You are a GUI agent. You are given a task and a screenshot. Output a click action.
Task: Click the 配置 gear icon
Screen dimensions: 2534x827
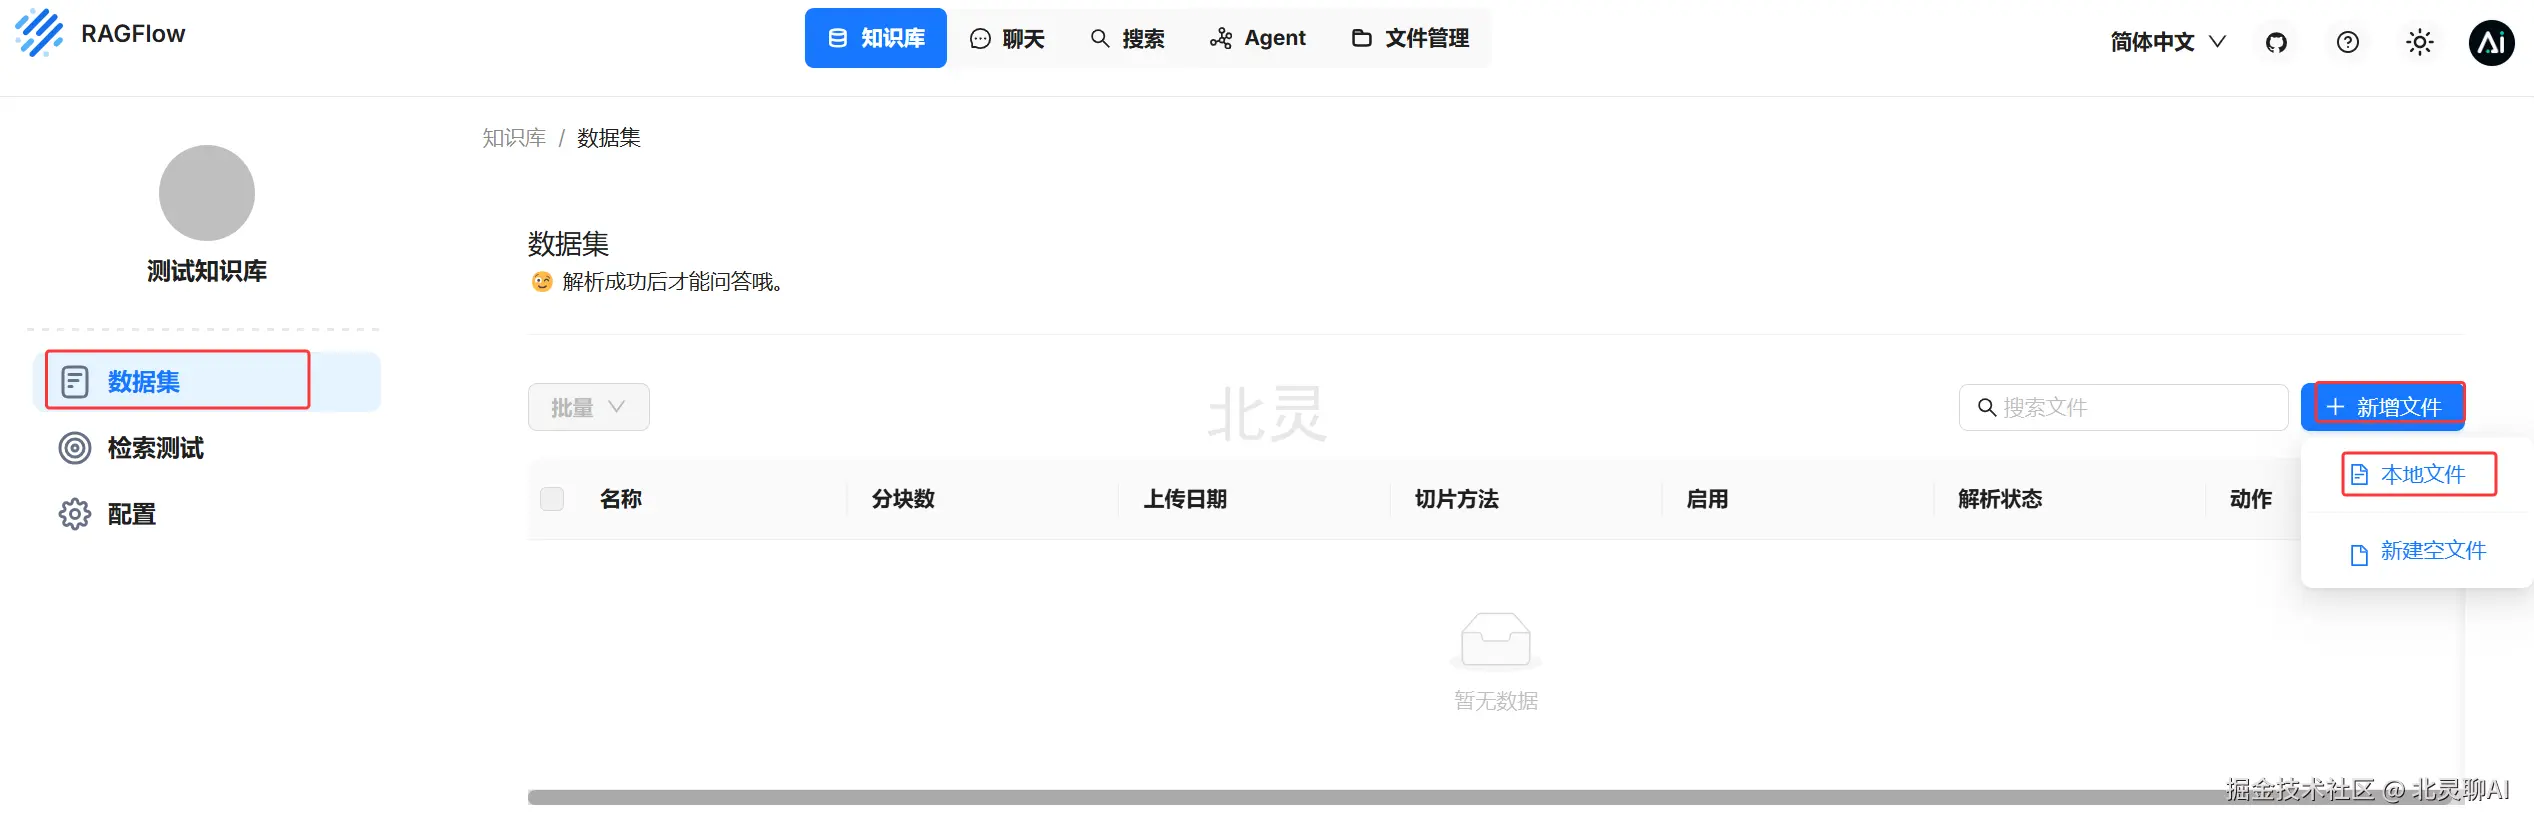point(75,514)
